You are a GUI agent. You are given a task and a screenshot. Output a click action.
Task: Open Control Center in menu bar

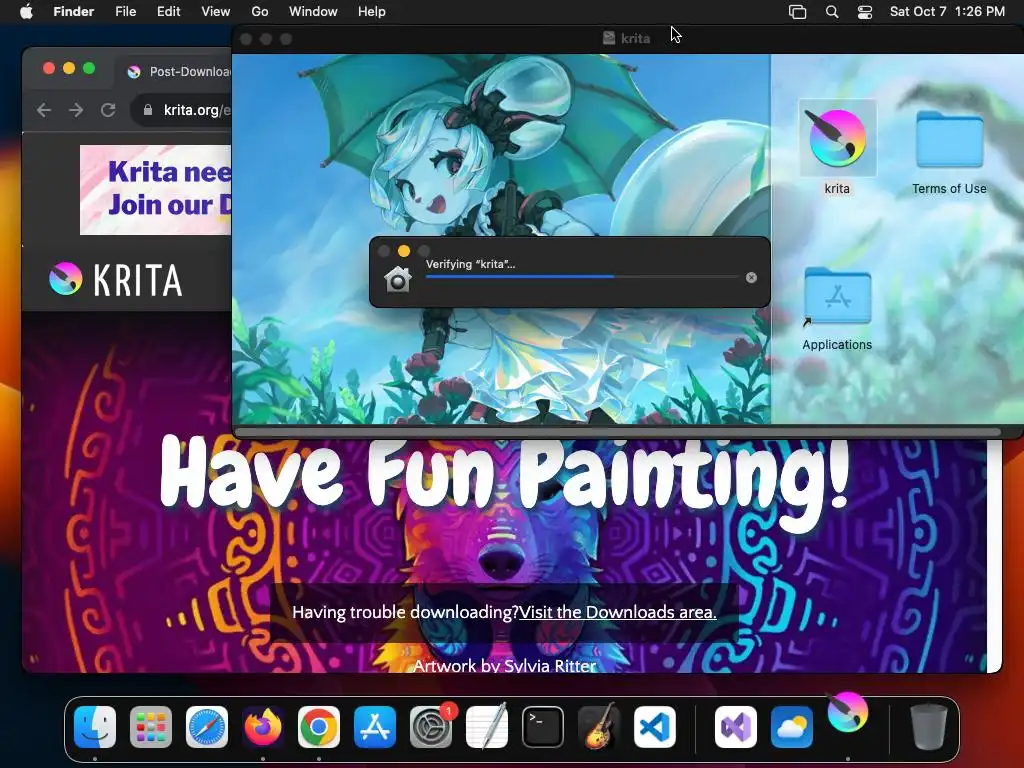pyautogui.click(x=865, y=12)
